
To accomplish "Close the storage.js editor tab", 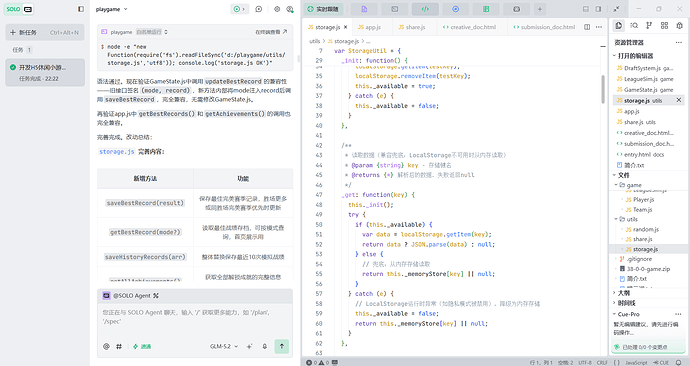I will [345, 27].
